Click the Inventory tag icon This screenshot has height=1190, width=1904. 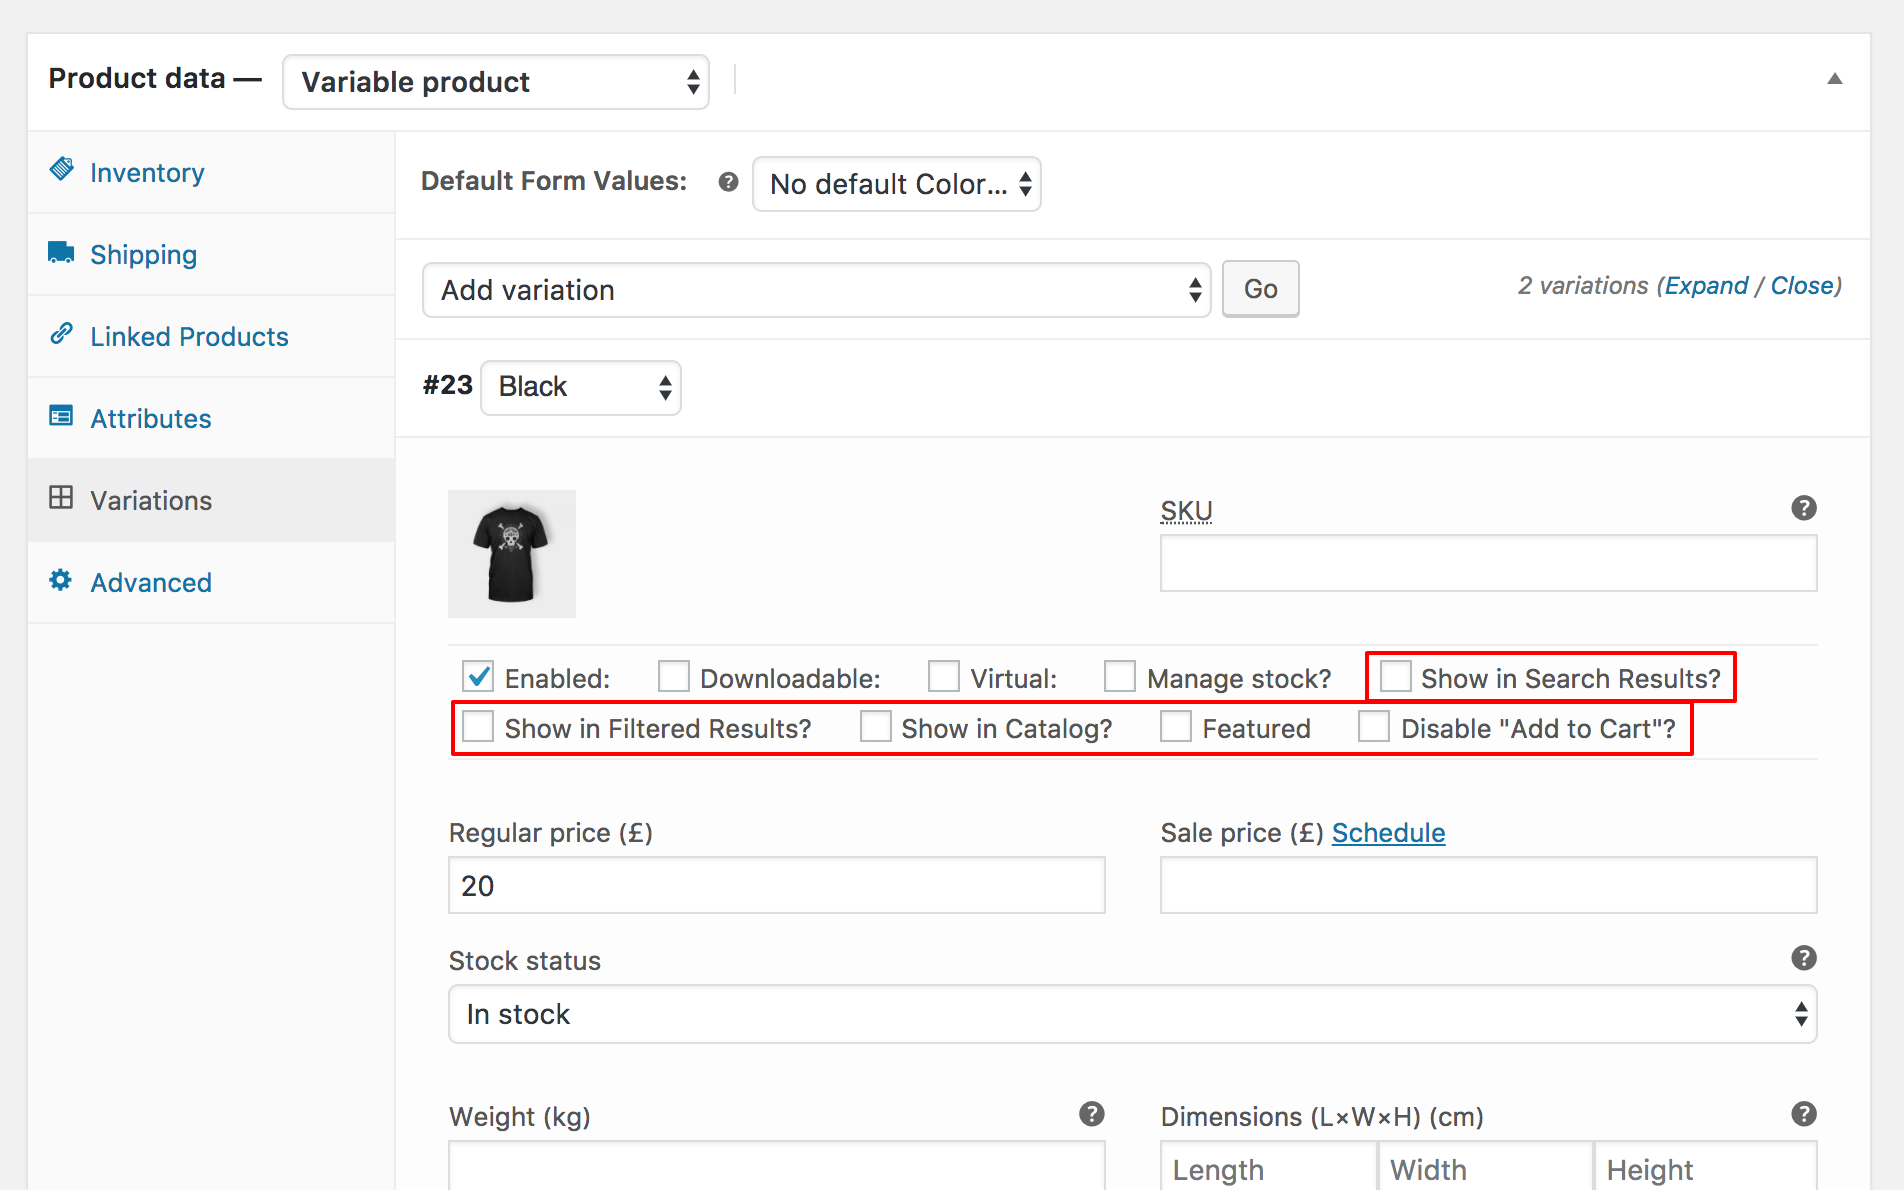coord(62,170)
